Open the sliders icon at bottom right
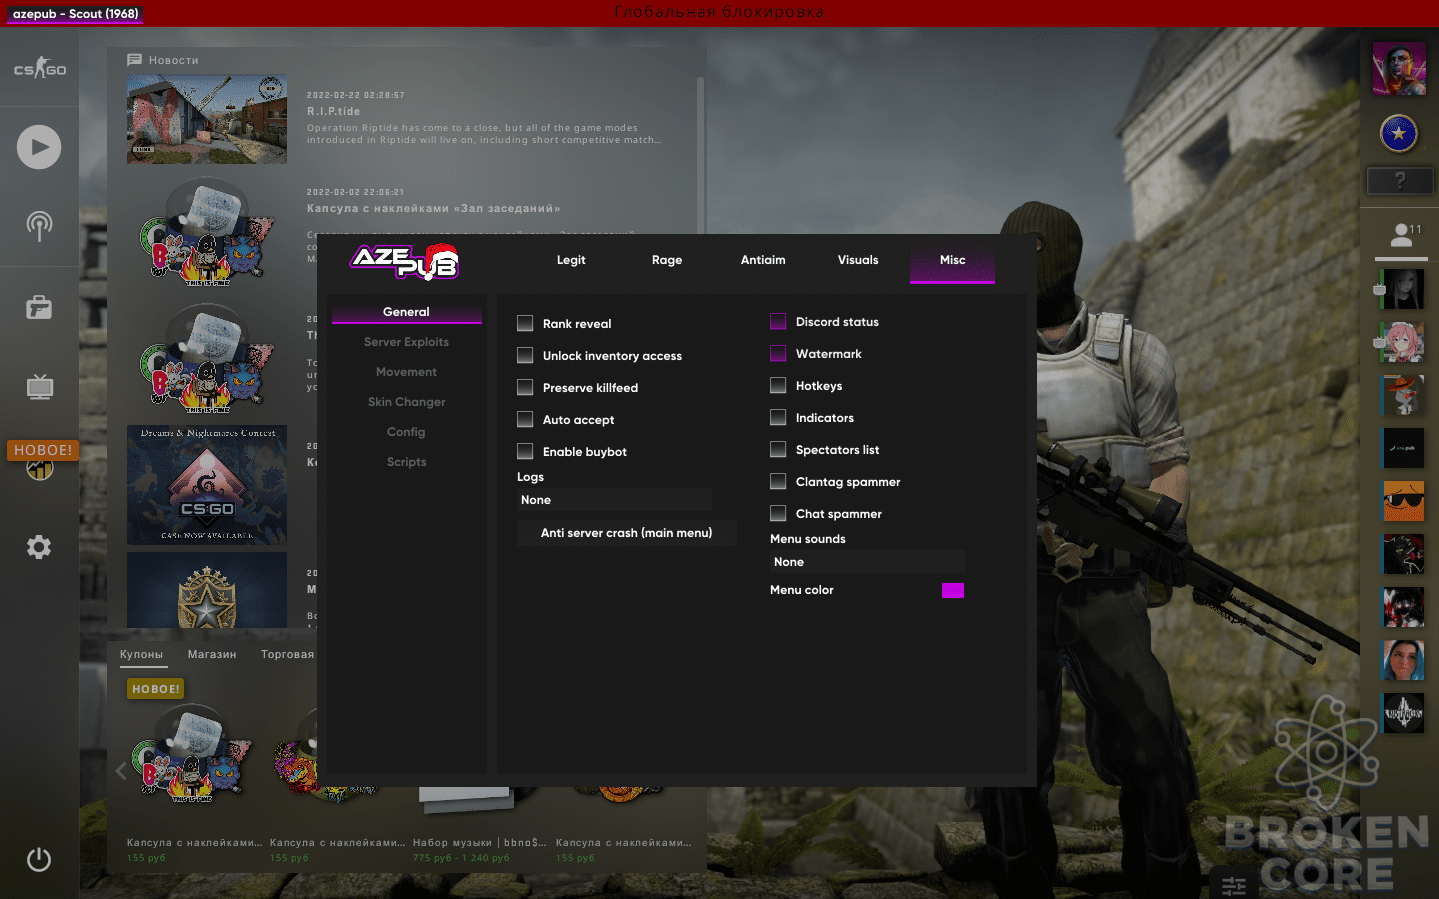The height and width of the screenshot is (899, 1439). (1234, 885)
